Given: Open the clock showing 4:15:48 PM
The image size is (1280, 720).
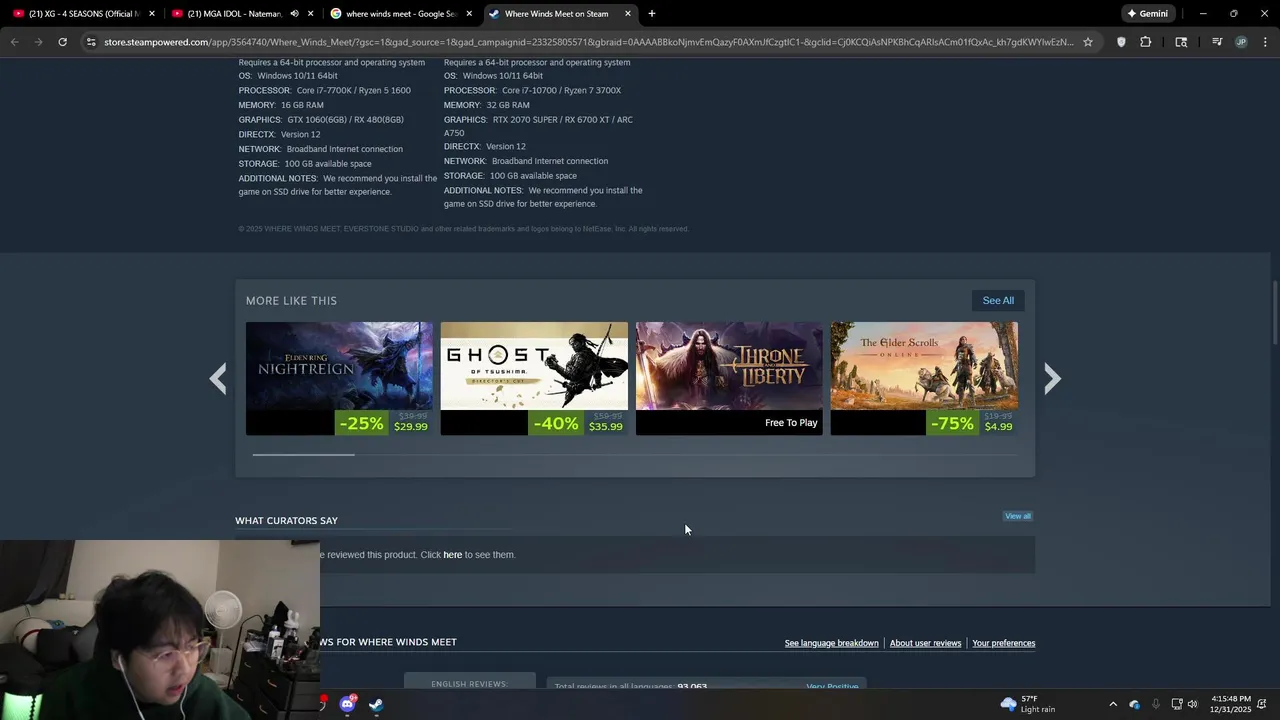Looking at the screenshot, I should (1231, 704).
